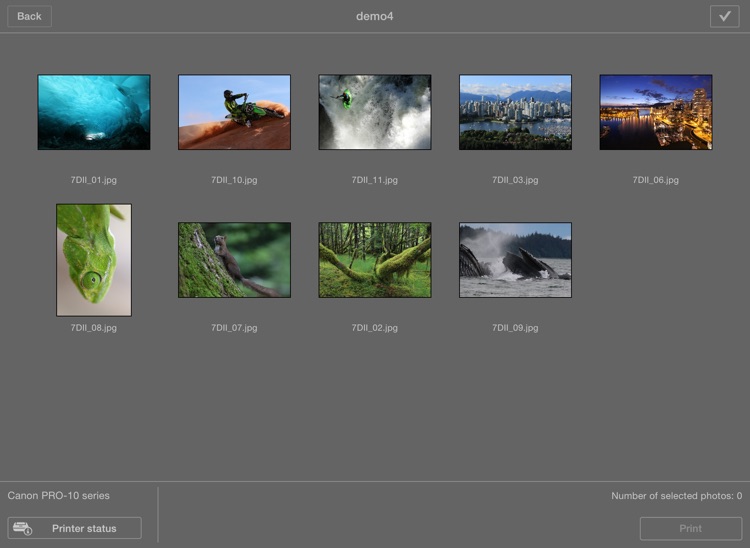Image resolution: width=750 pixels, height=548 pixels.
Task: Click the 7DII_09.jpg filename label
Action: coord(515,328)
